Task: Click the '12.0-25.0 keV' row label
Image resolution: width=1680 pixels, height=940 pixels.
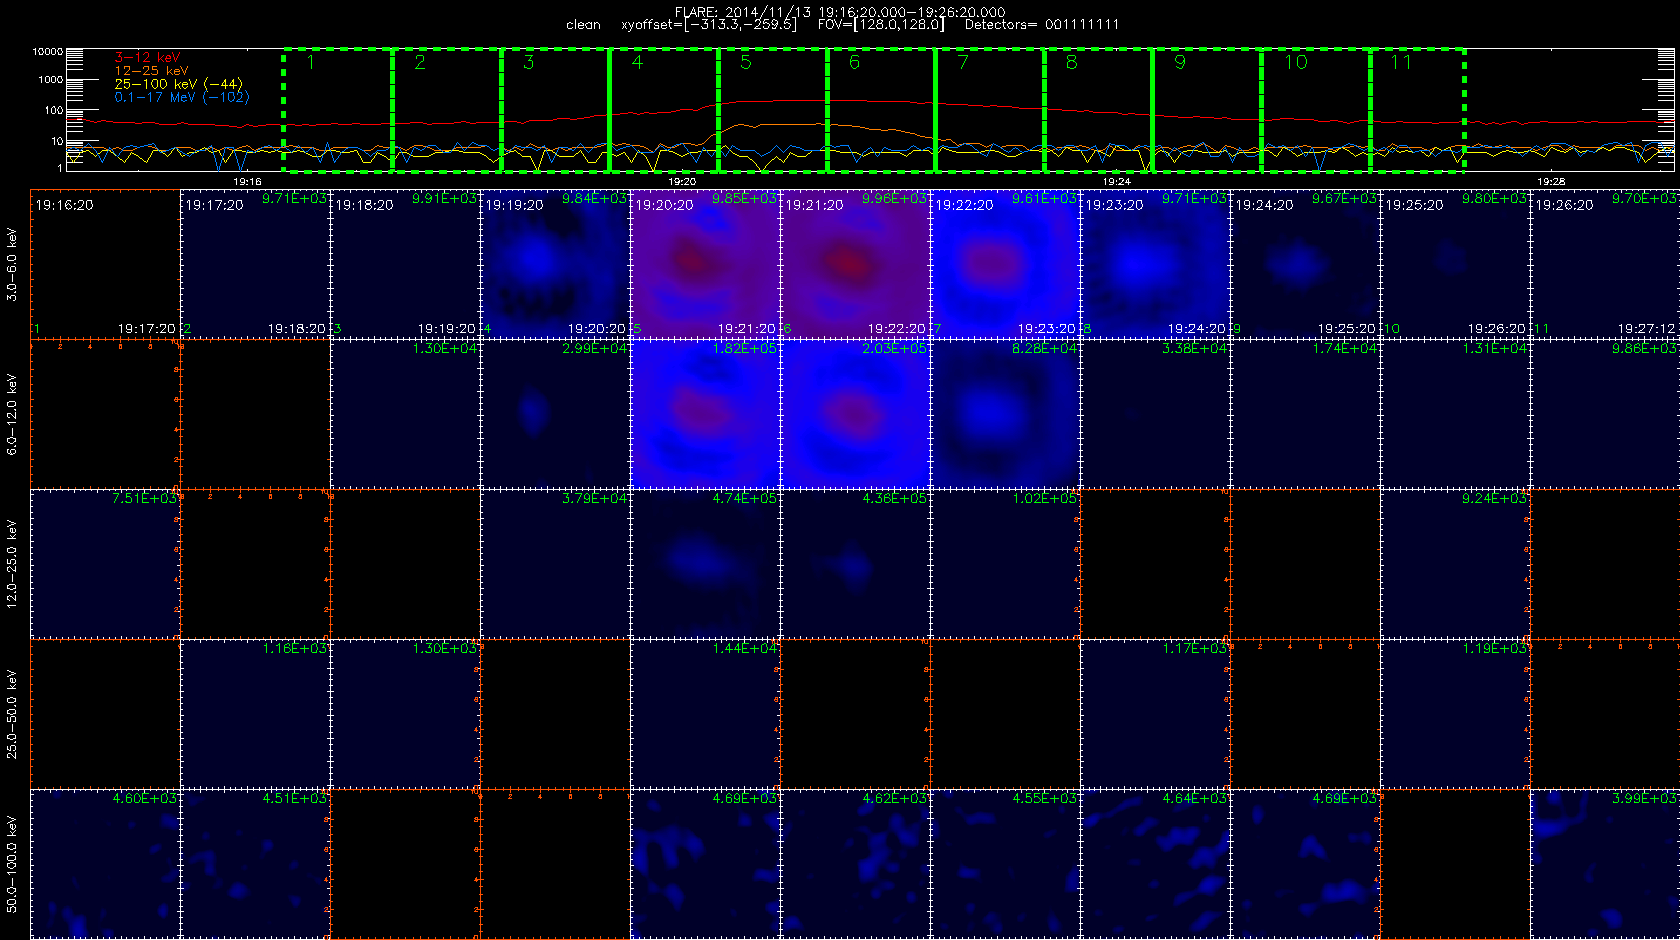Action: (12, 564)
